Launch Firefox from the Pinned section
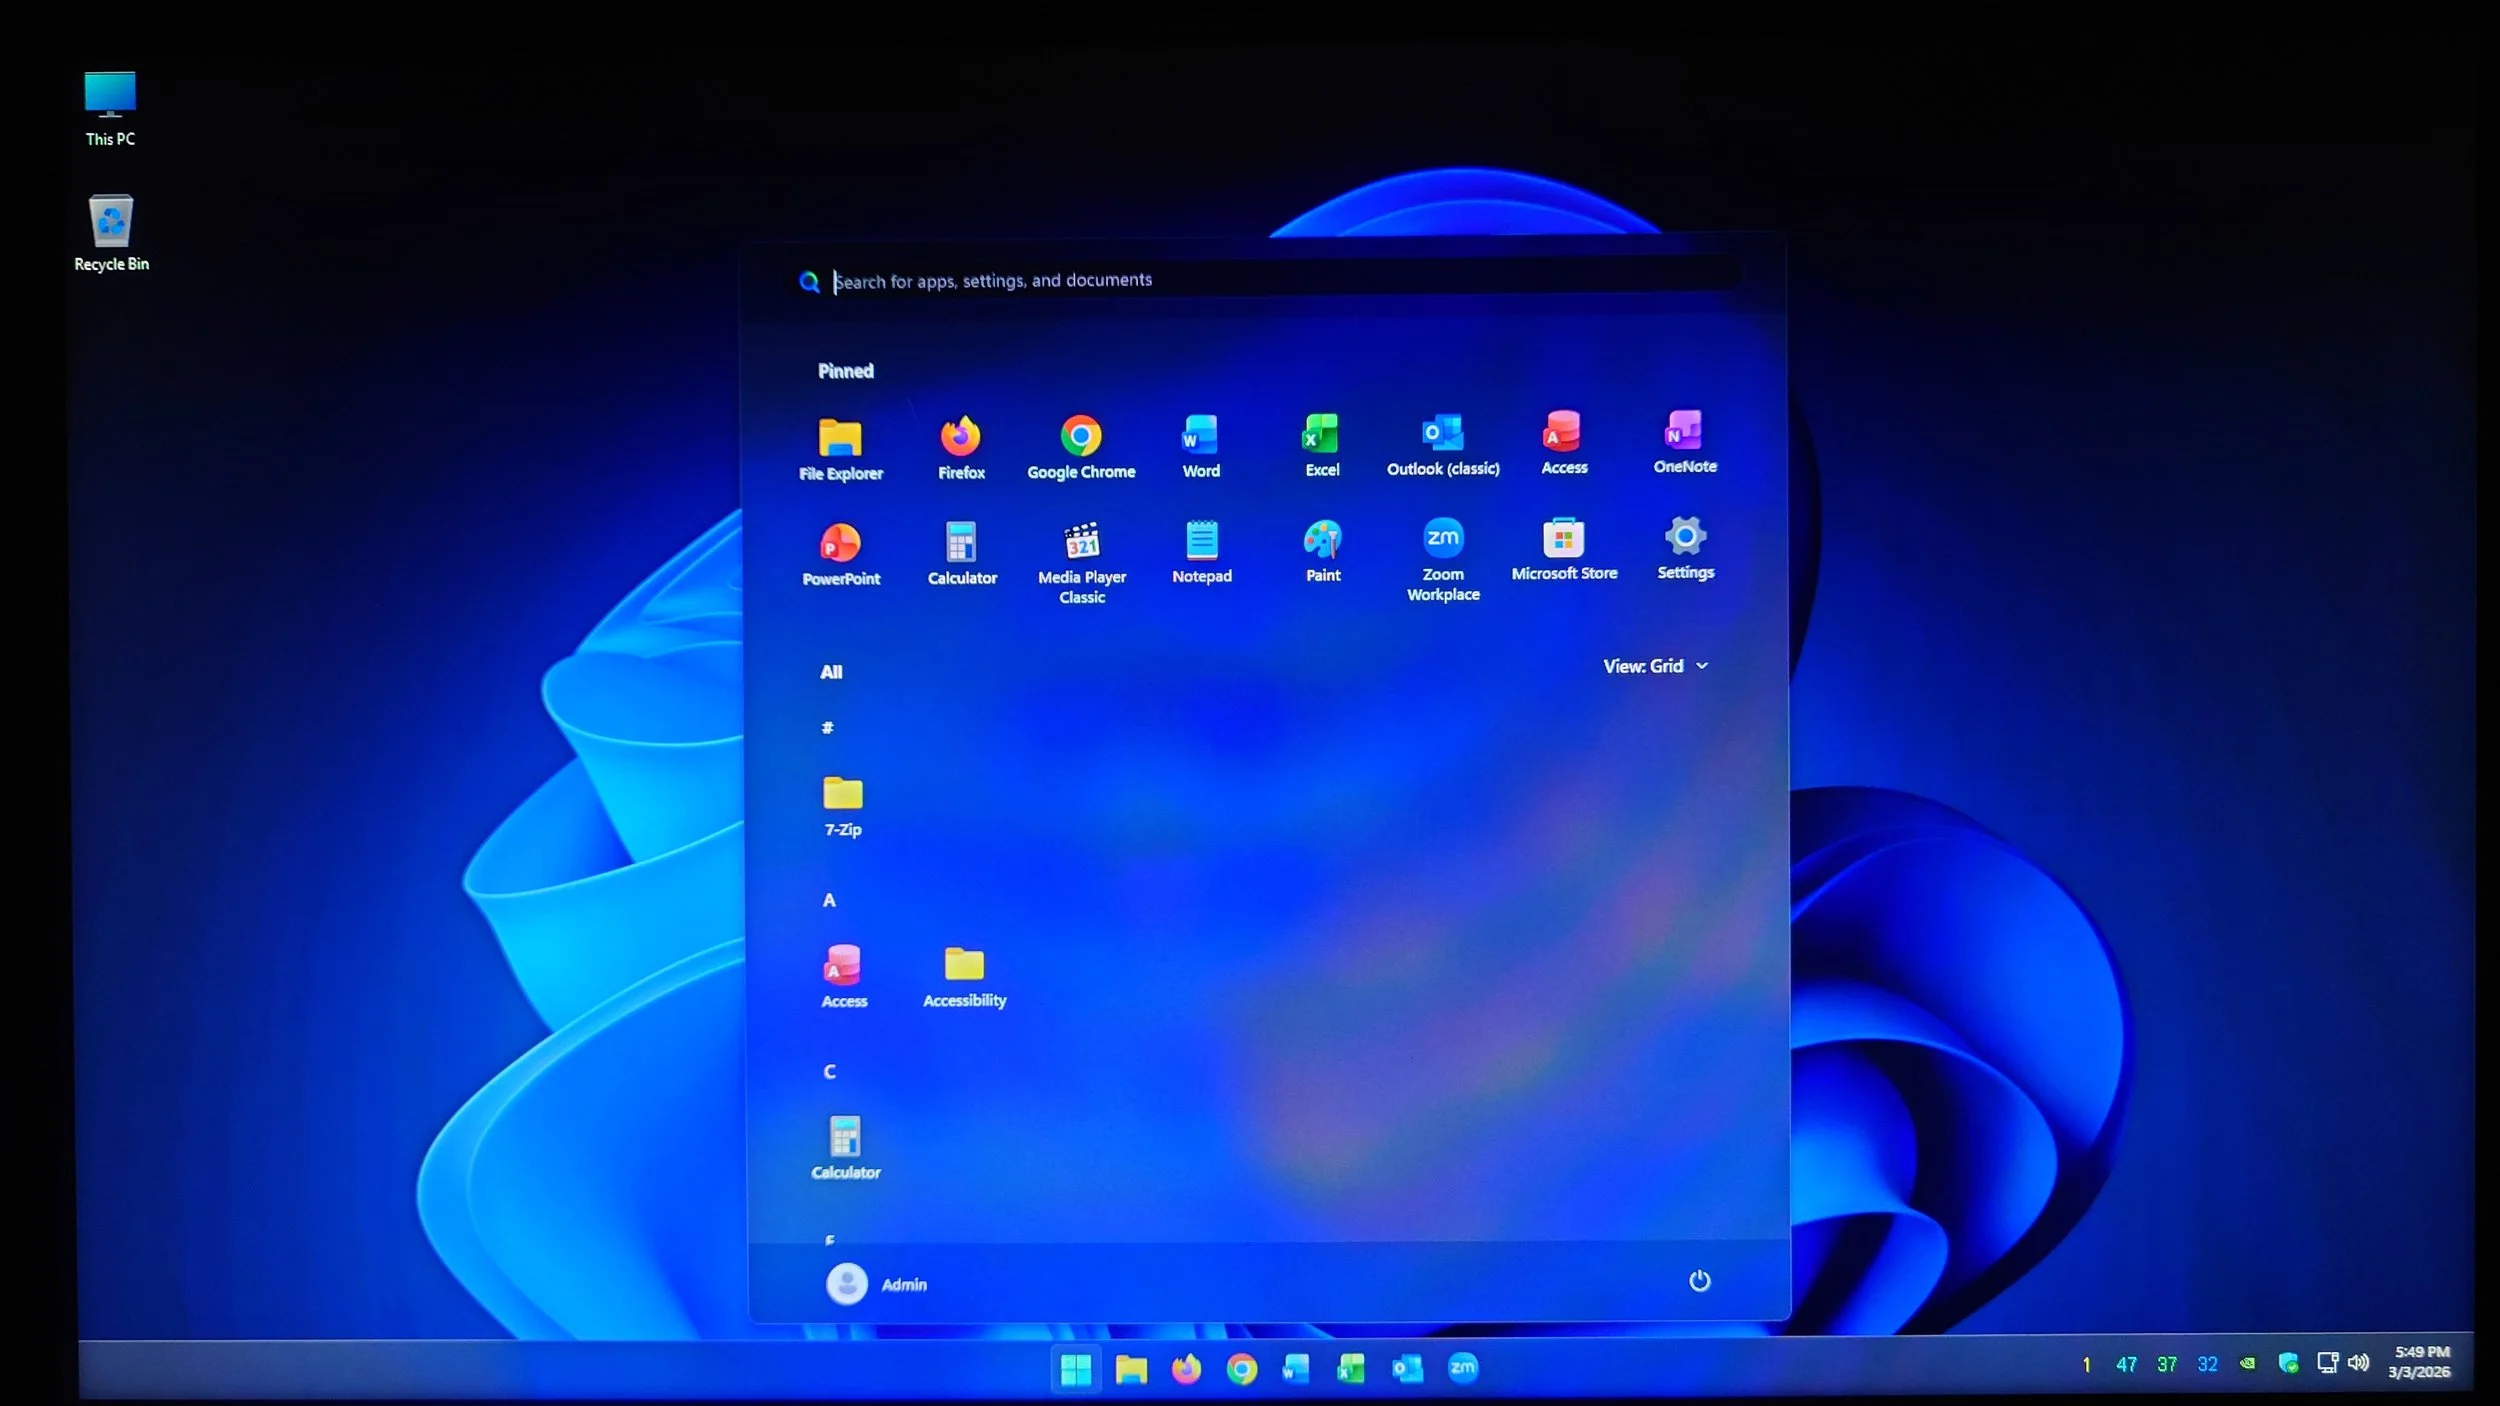The width and height of the screenshot is (2500, 1406). pyautogui.click(x=961, y=448)
